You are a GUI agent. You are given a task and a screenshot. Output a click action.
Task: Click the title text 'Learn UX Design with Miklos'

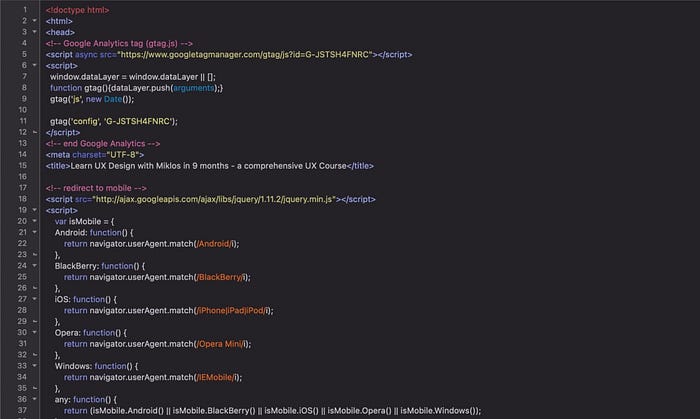125,166
